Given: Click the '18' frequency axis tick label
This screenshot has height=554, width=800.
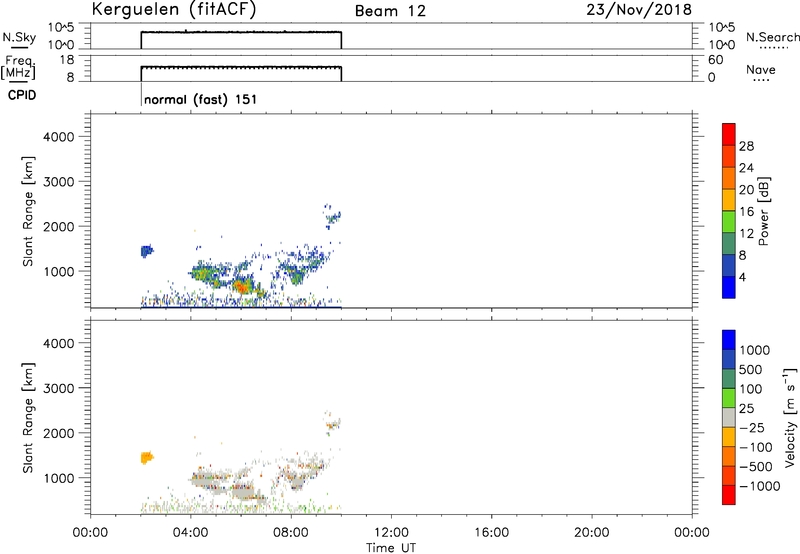Looking at the screenshot, I should 67,60.
